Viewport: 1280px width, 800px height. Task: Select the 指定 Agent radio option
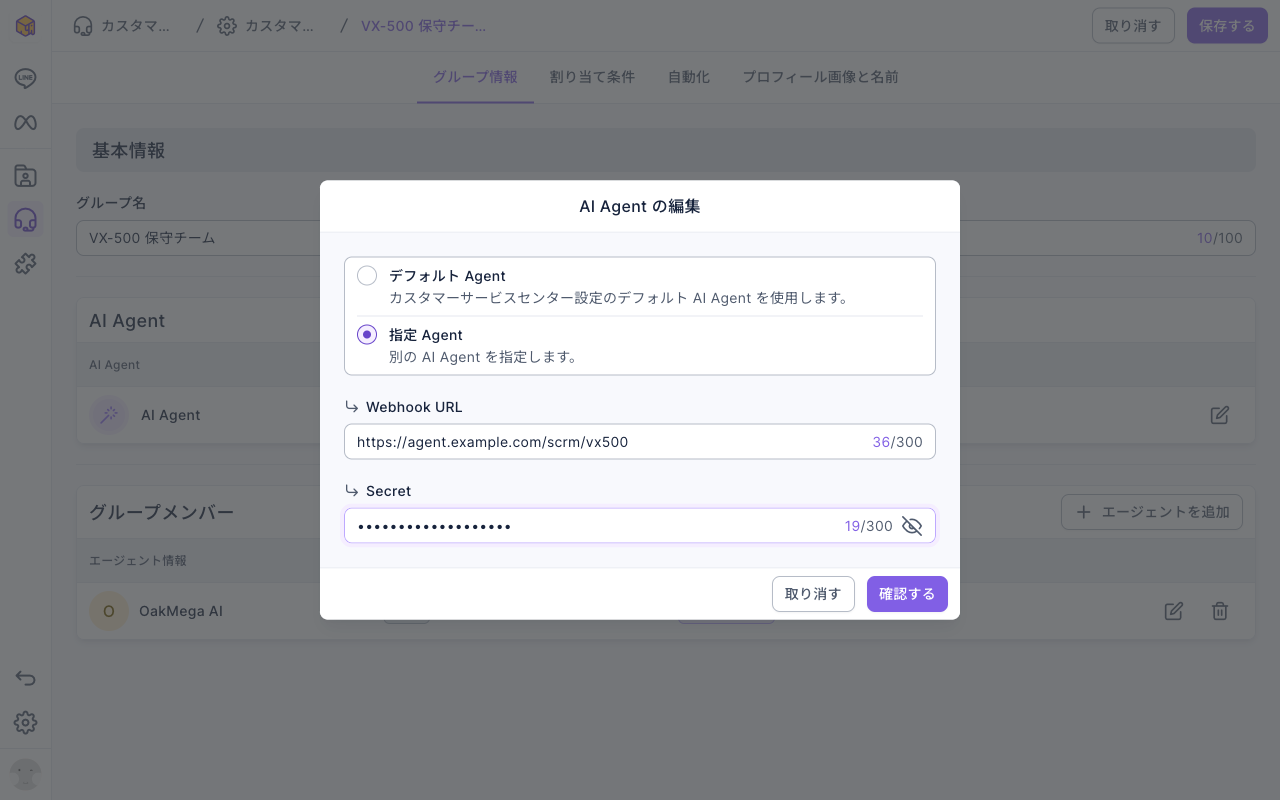point(367,335)
